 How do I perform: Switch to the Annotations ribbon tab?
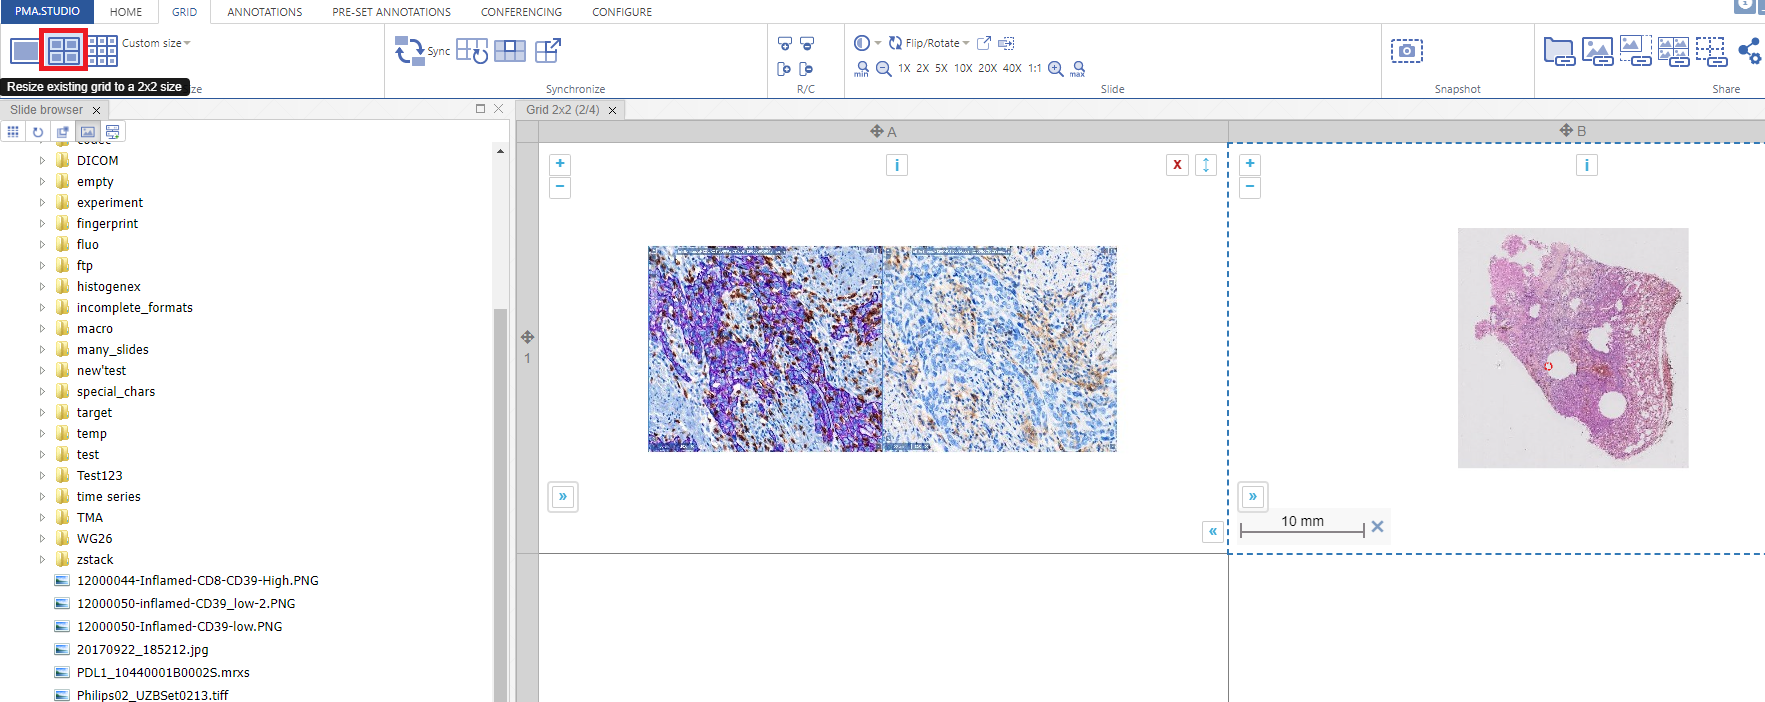pyautogui.click(x=264, y=12)
